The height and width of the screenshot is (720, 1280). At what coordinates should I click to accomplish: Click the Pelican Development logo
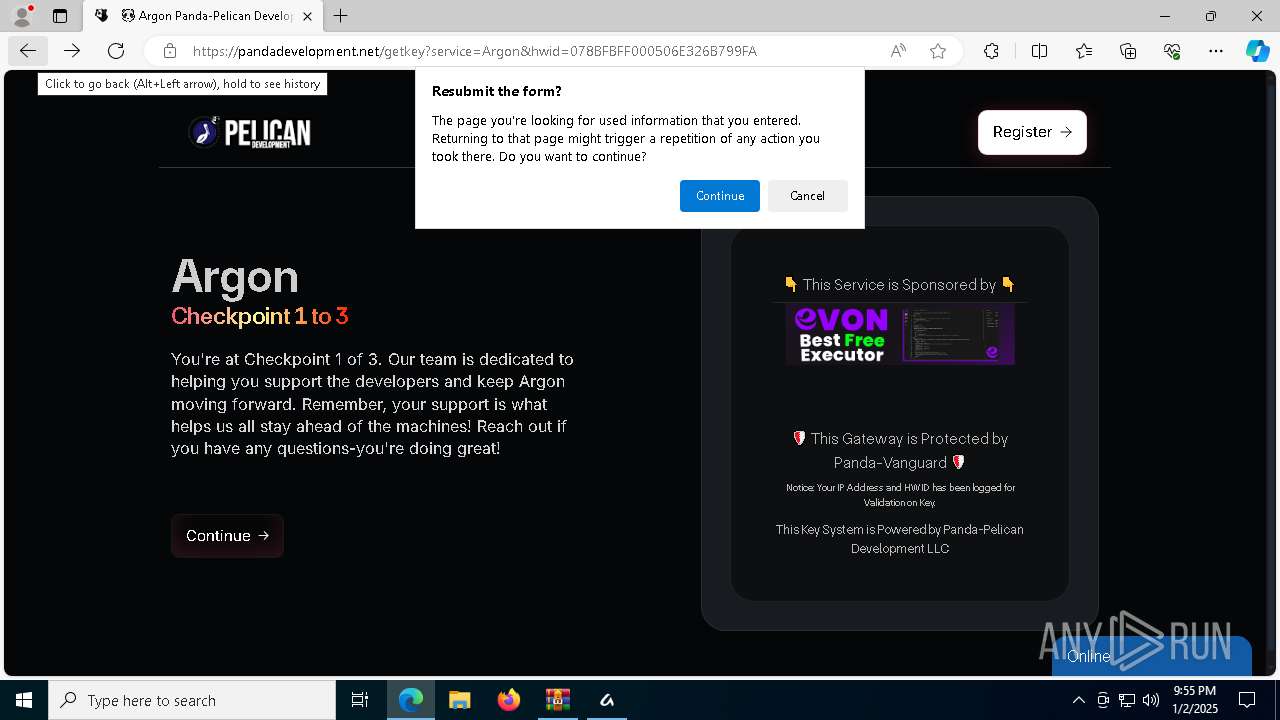[250, 132]
